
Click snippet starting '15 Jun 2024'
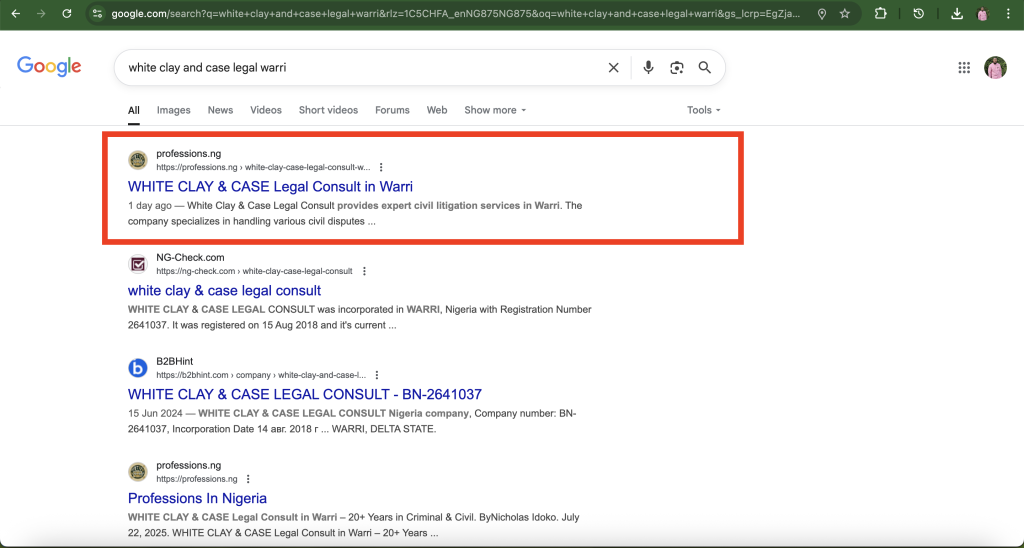[x=352, y=421]
